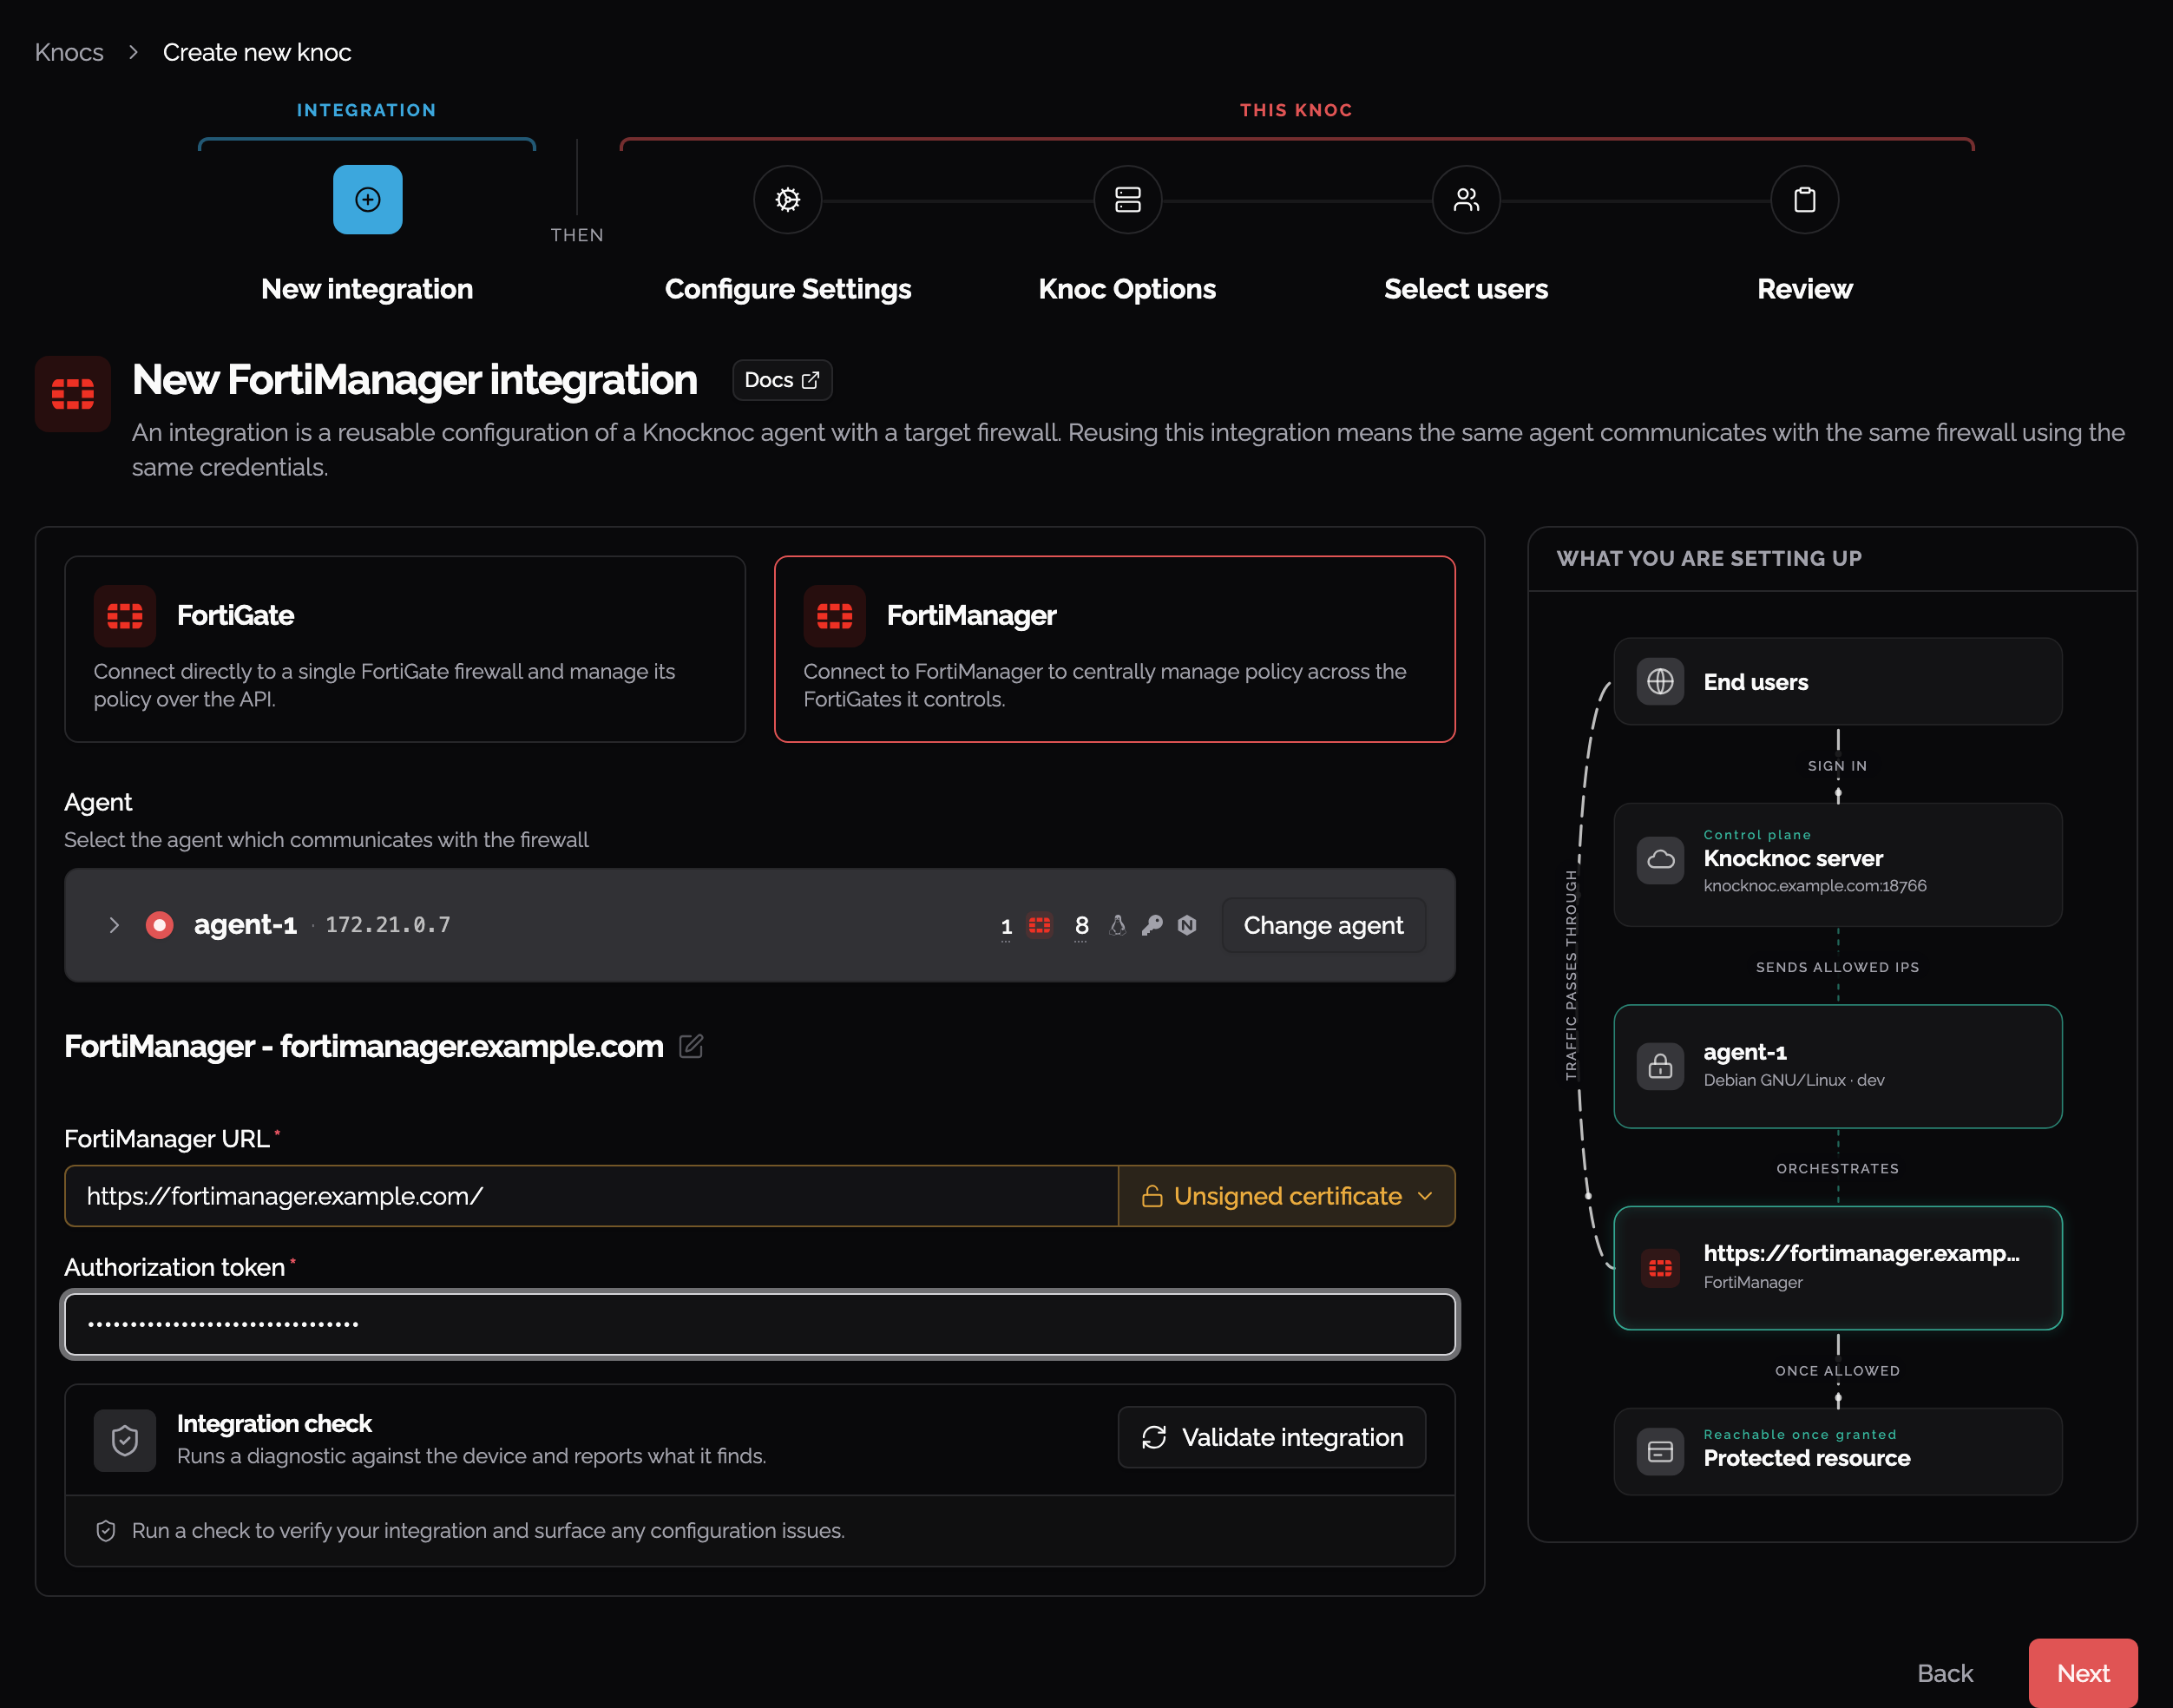This screenshot has width=2173, height=1708.
Task: Click the FortiManager logo beside page title
Action: [73, 394]
